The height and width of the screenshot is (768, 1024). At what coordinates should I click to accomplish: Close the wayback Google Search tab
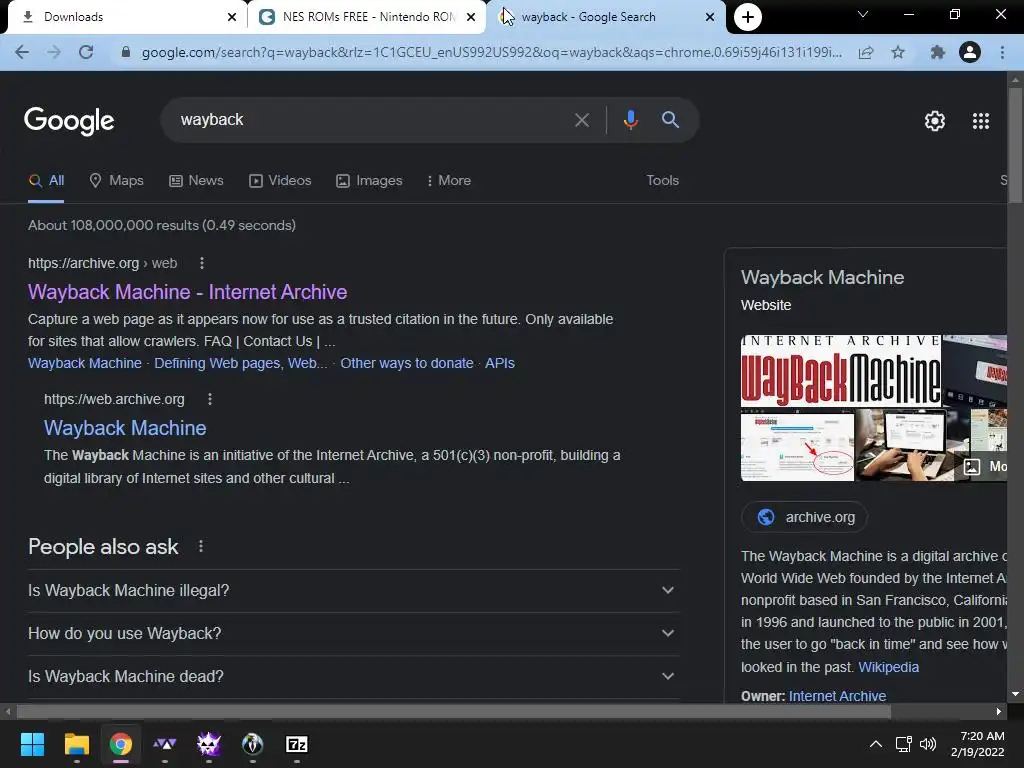click(x=710, y=17)
